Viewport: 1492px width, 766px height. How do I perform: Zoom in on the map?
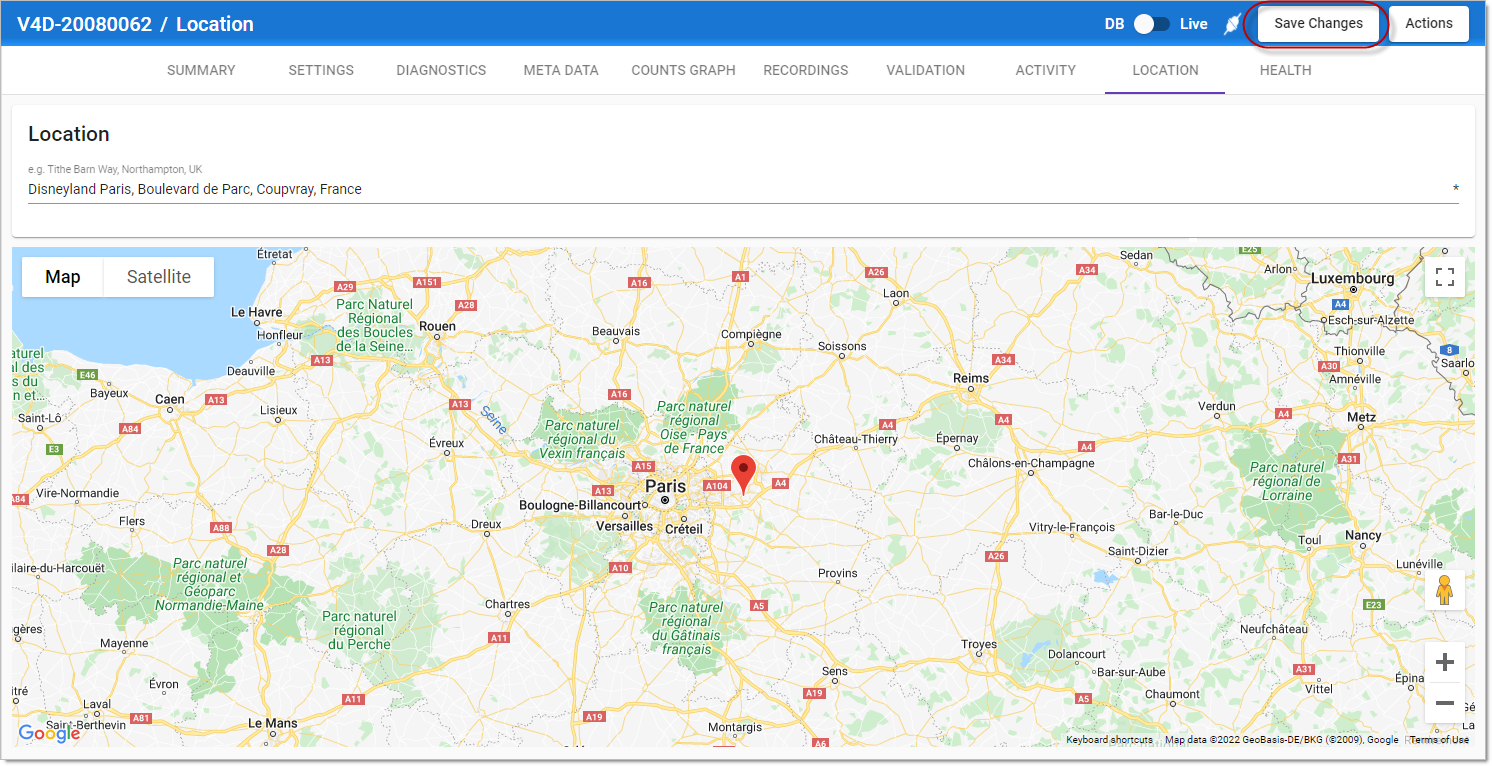[1445, 662]
